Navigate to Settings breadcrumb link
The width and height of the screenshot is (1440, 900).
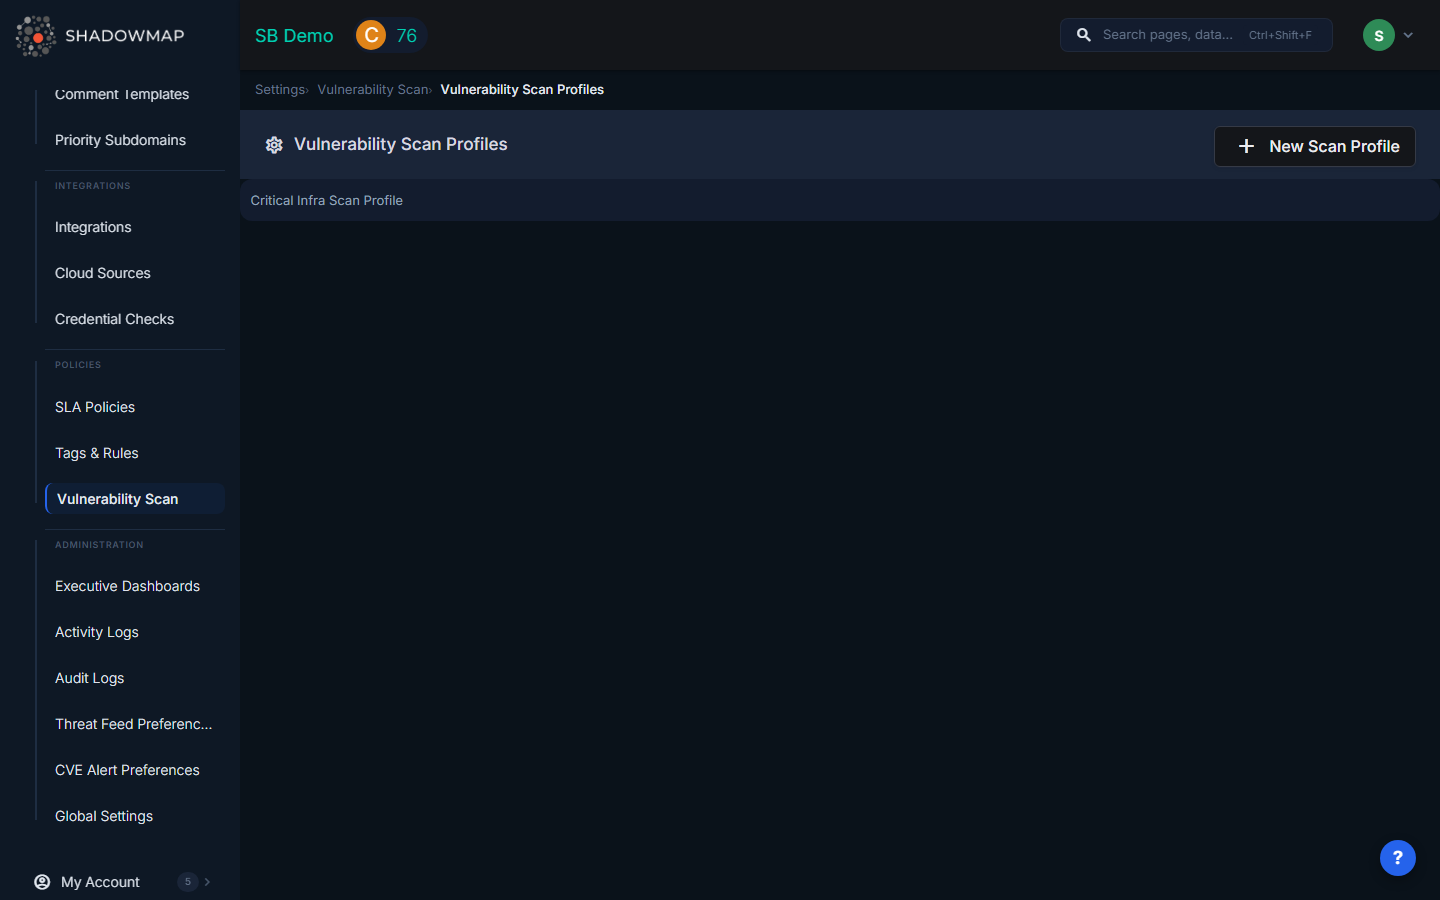click(279, 89)
